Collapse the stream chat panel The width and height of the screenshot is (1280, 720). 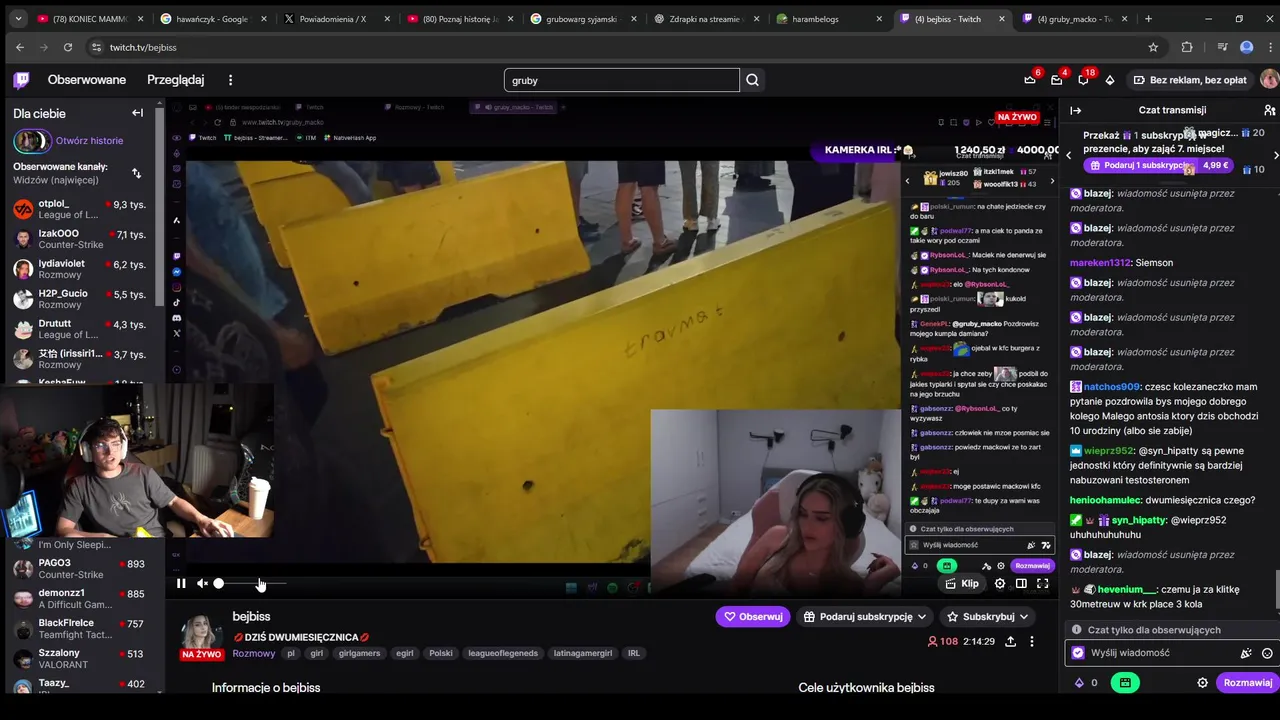pos(1075,110)
